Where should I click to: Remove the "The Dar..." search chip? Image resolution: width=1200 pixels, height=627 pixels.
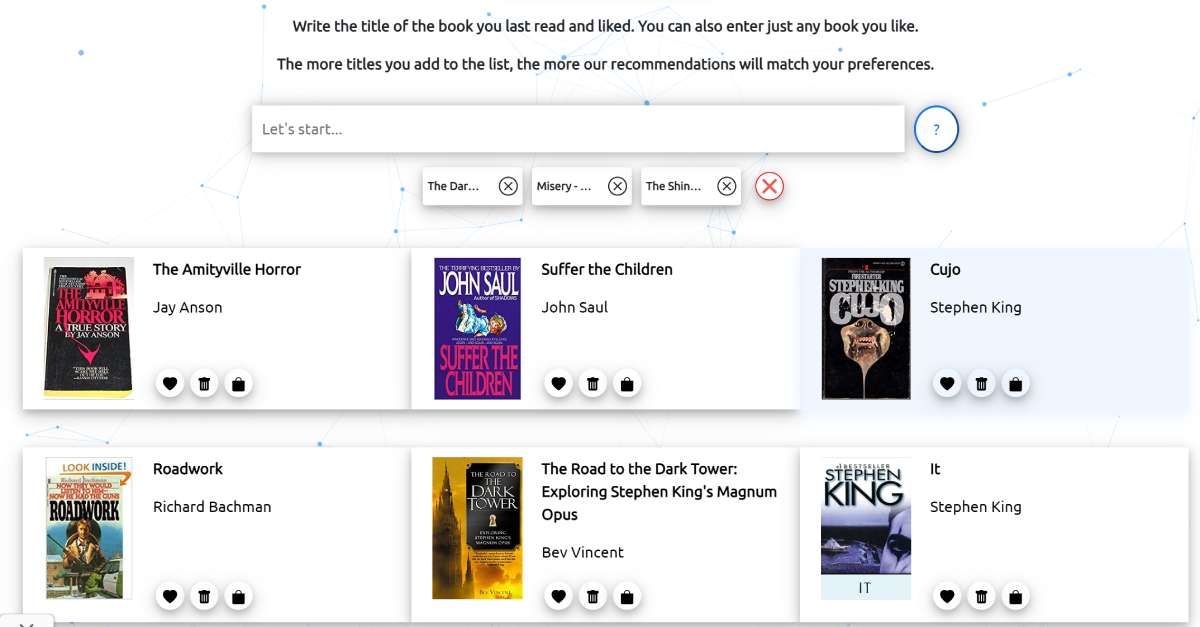pyautogui.click(x=508, y=186)
